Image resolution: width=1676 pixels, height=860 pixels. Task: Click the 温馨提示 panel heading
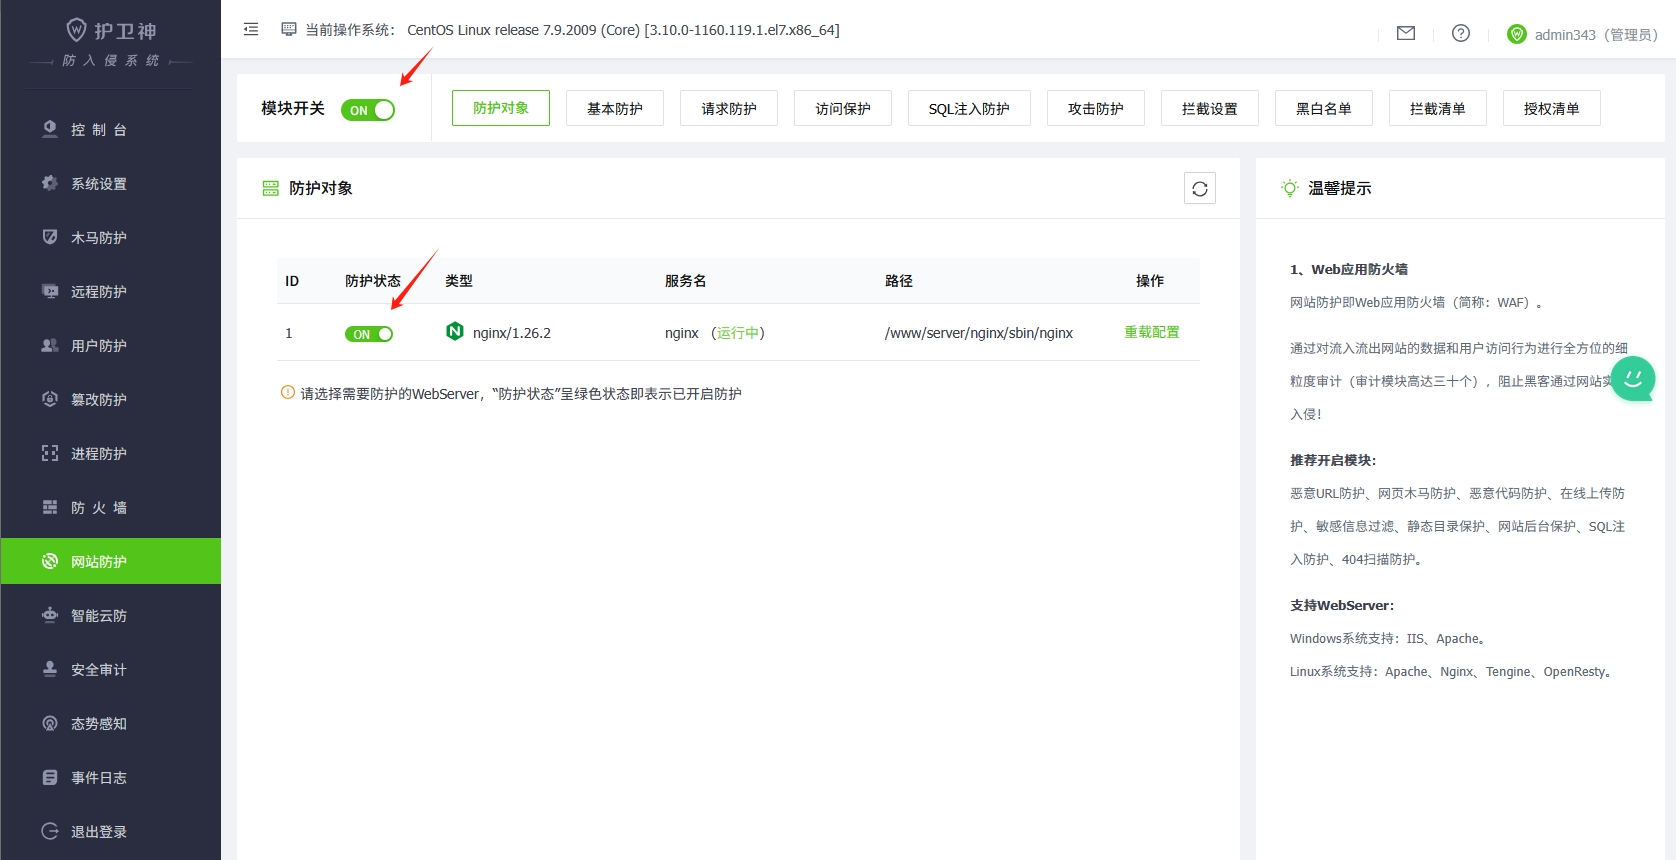[x=1340, y=188]
